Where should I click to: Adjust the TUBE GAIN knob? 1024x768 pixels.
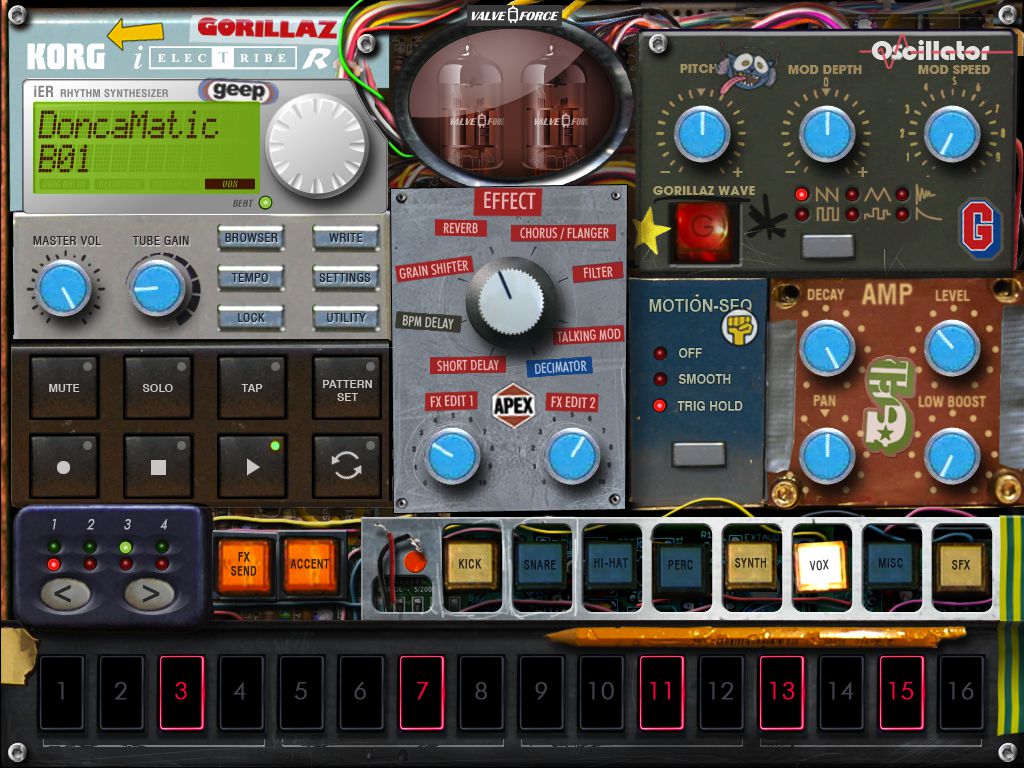tap(157, 287)
